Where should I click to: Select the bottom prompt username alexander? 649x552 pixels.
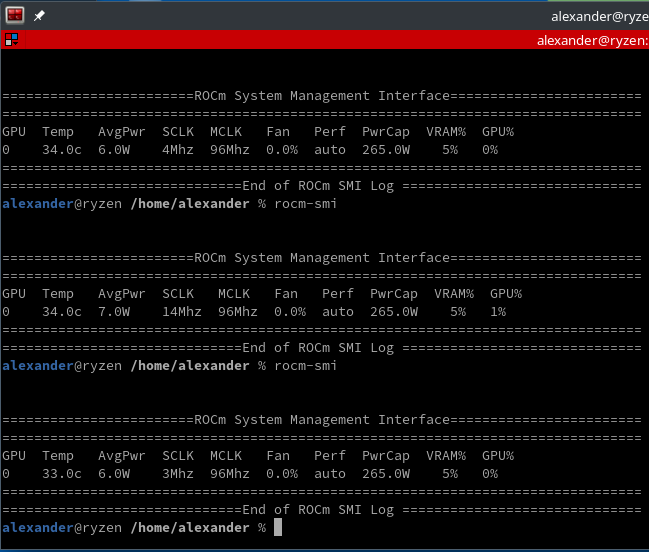[38, 528]
